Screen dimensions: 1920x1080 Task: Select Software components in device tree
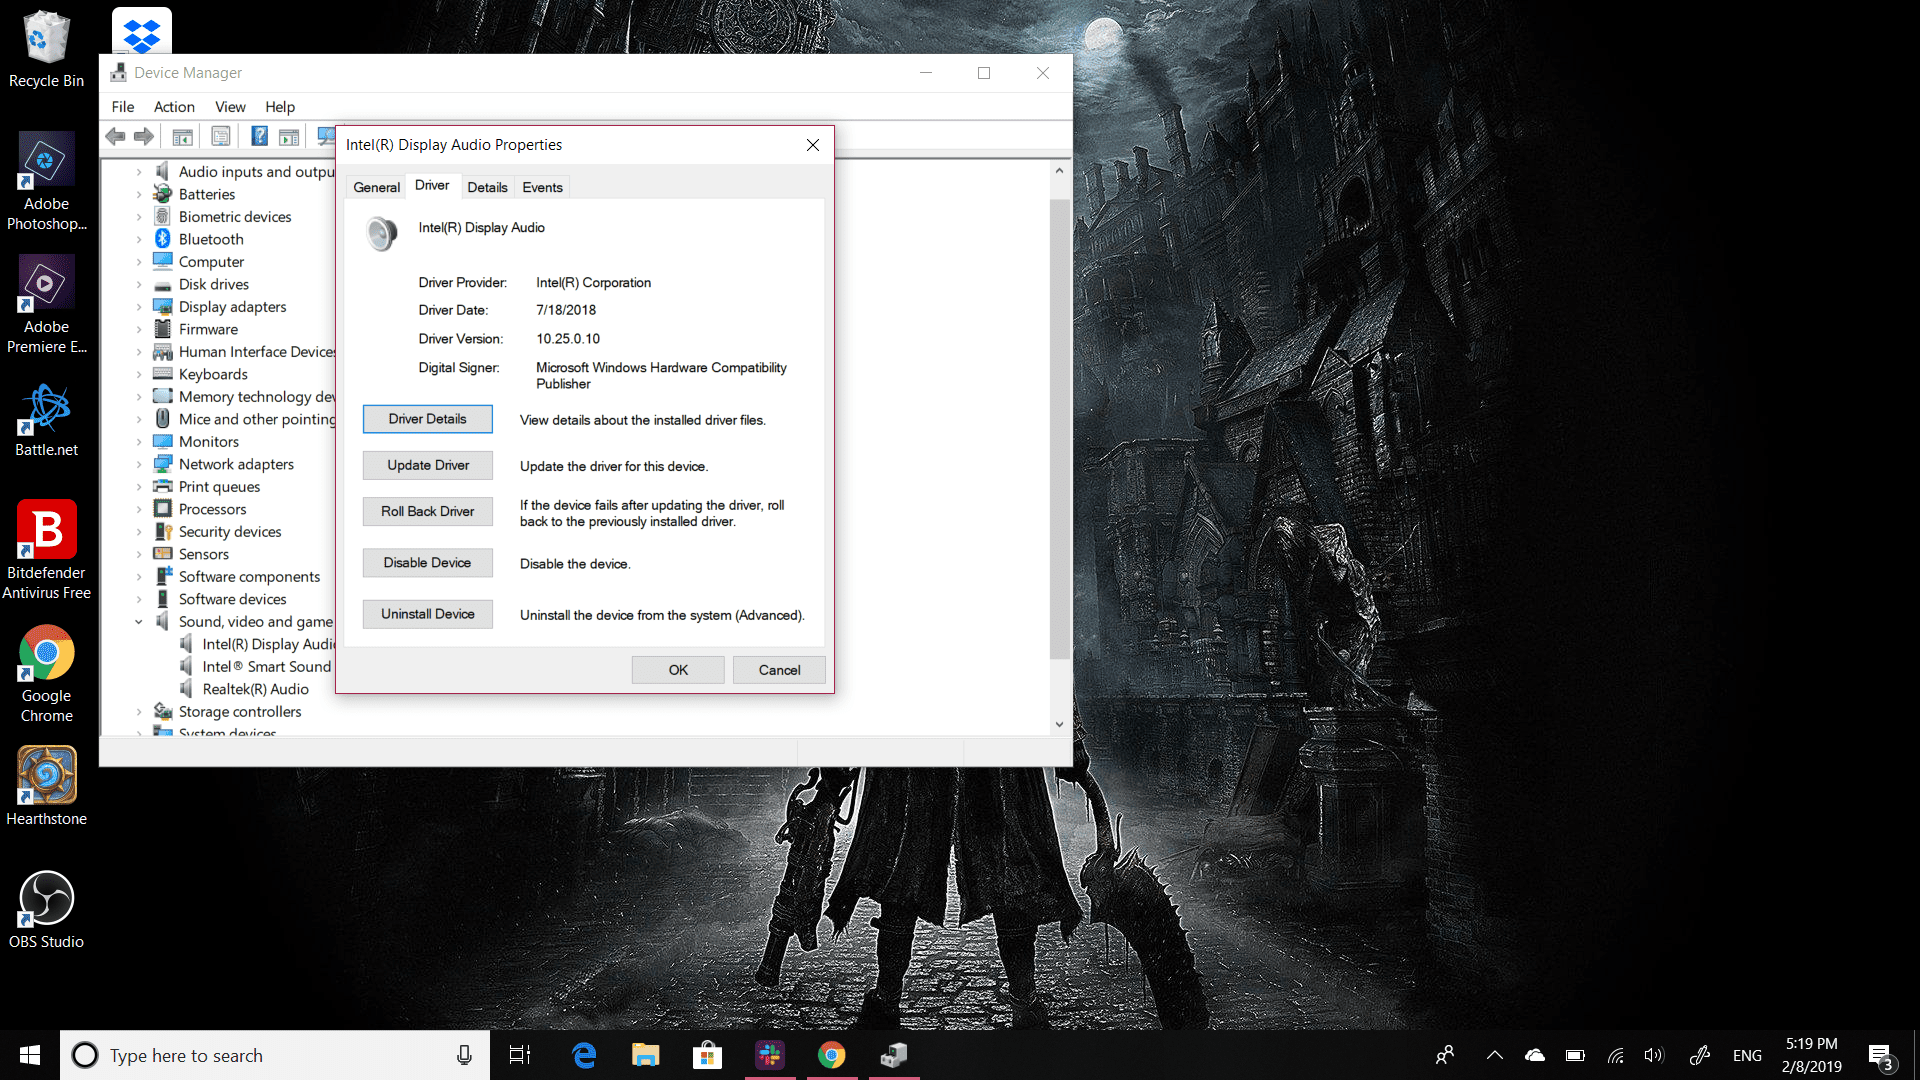point(249,576)
